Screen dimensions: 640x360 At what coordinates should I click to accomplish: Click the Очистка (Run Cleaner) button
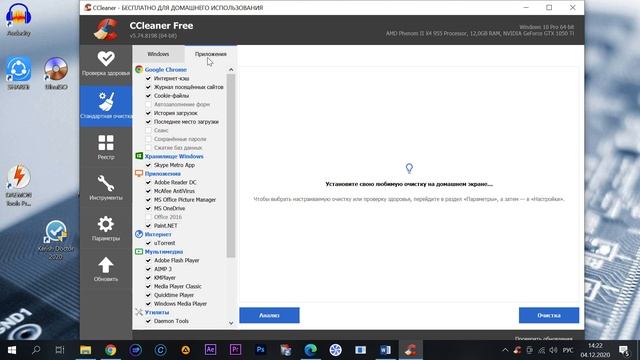549,315
